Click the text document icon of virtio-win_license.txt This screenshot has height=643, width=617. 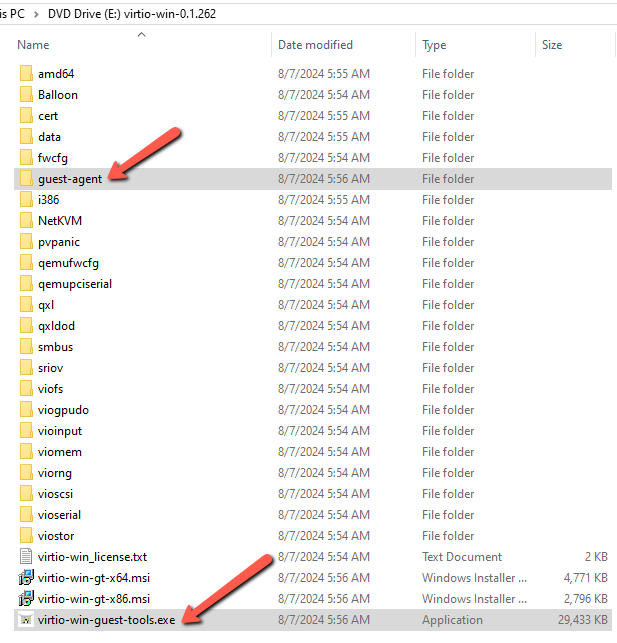[x=26, y=556]
